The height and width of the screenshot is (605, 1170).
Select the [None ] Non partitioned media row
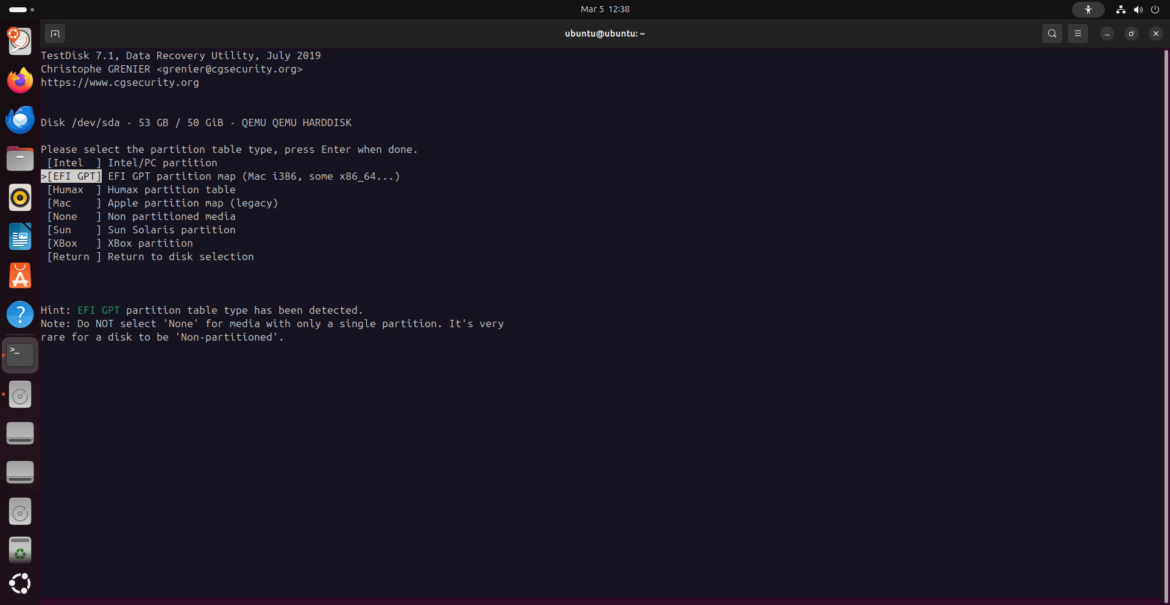point(141,216)
